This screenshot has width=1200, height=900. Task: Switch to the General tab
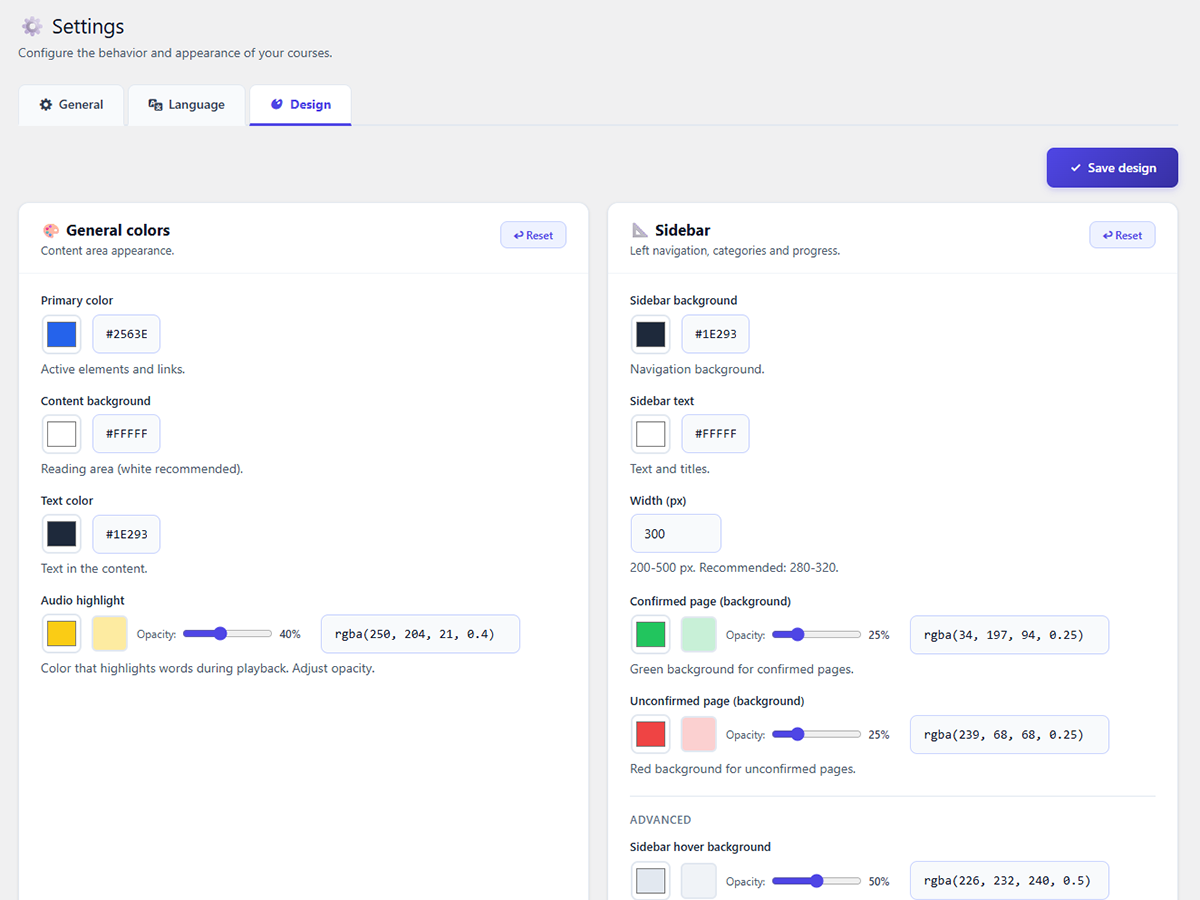(x=71, y=105)
